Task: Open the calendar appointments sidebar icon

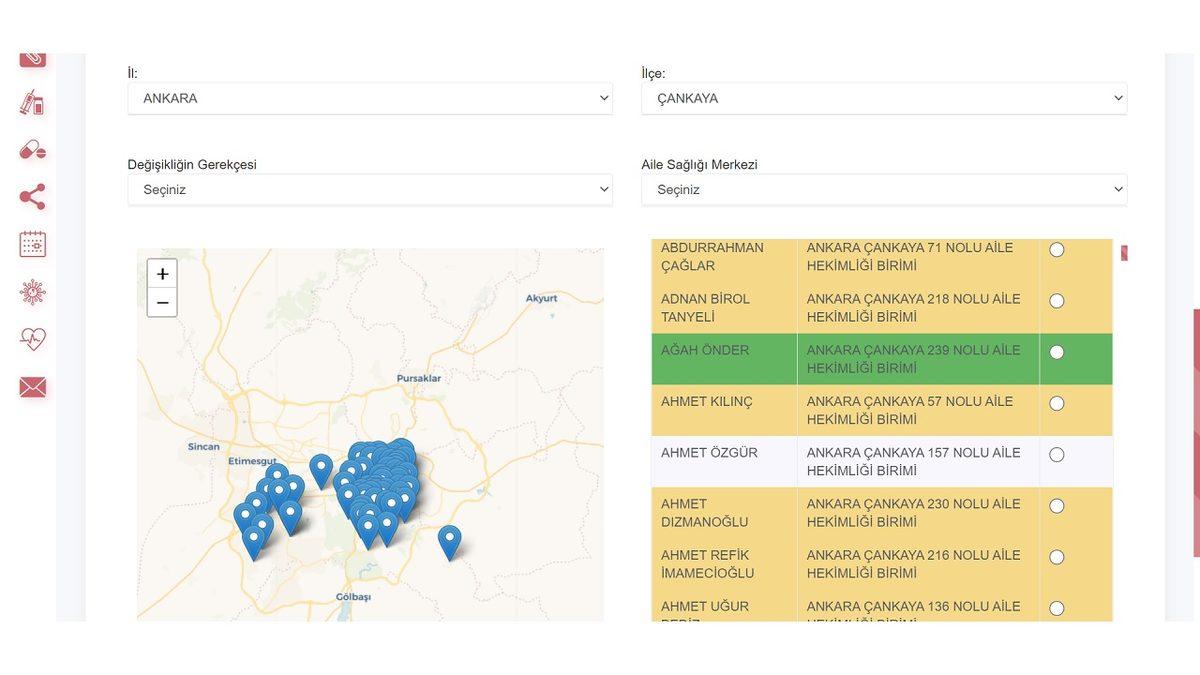Action: pos(32,244)
